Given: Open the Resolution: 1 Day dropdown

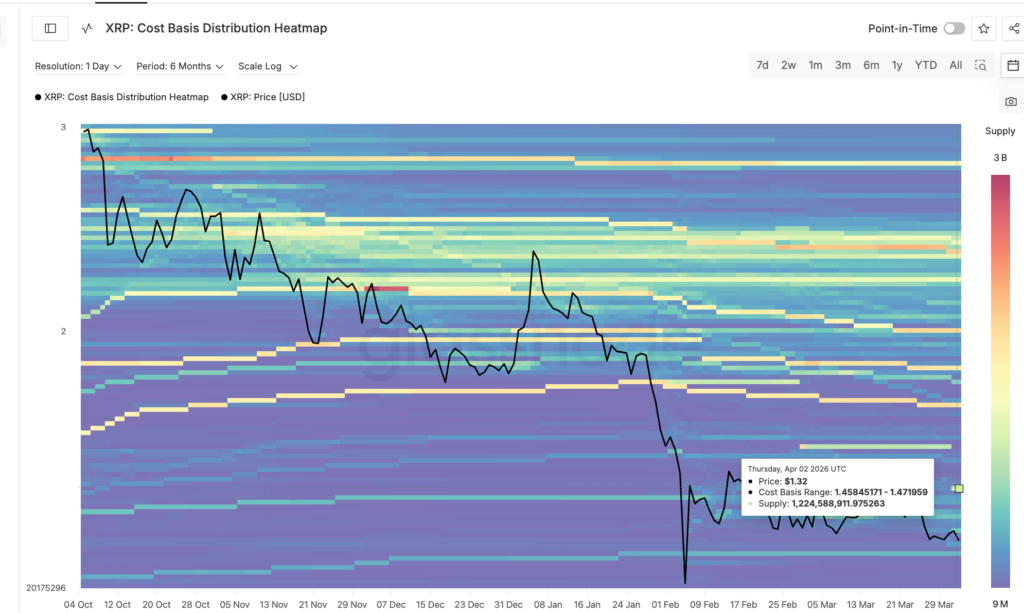Looking at the screenshot, I should click(78, 66).
